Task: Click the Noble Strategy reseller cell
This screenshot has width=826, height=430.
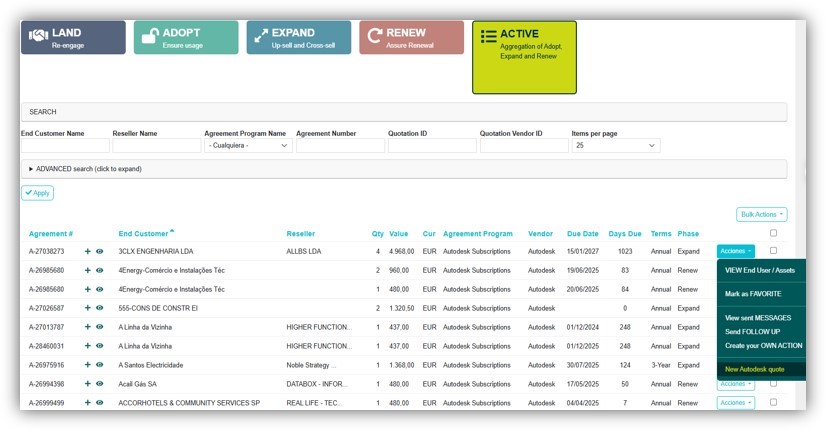Action: 311,365
